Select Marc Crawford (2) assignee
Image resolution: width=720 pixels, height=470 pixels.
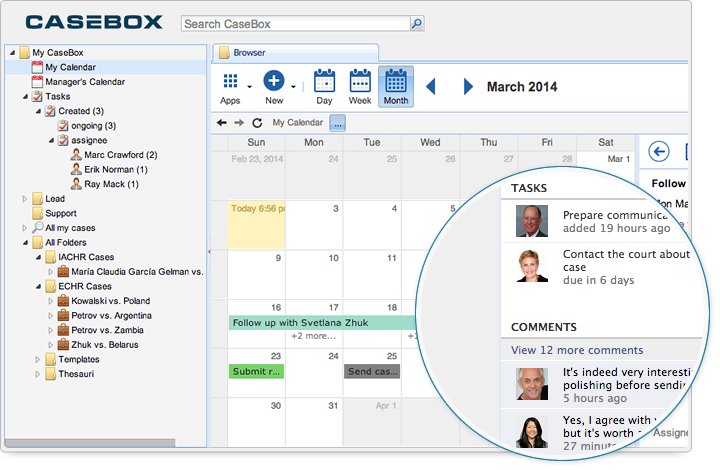[120, 155]
